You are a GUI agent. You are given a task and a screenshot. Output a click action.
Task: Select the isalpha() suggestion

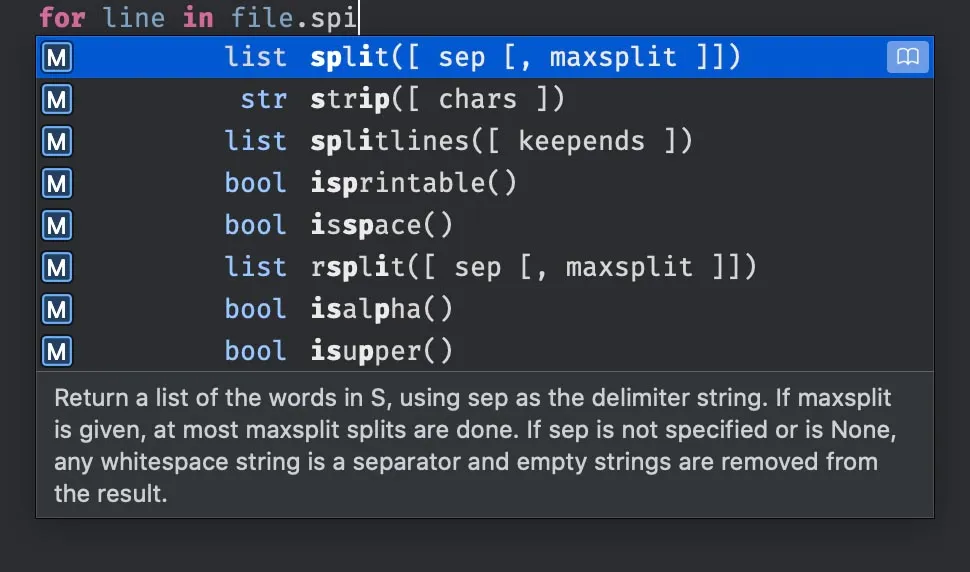pyautogui.click(x=485, y=310)
